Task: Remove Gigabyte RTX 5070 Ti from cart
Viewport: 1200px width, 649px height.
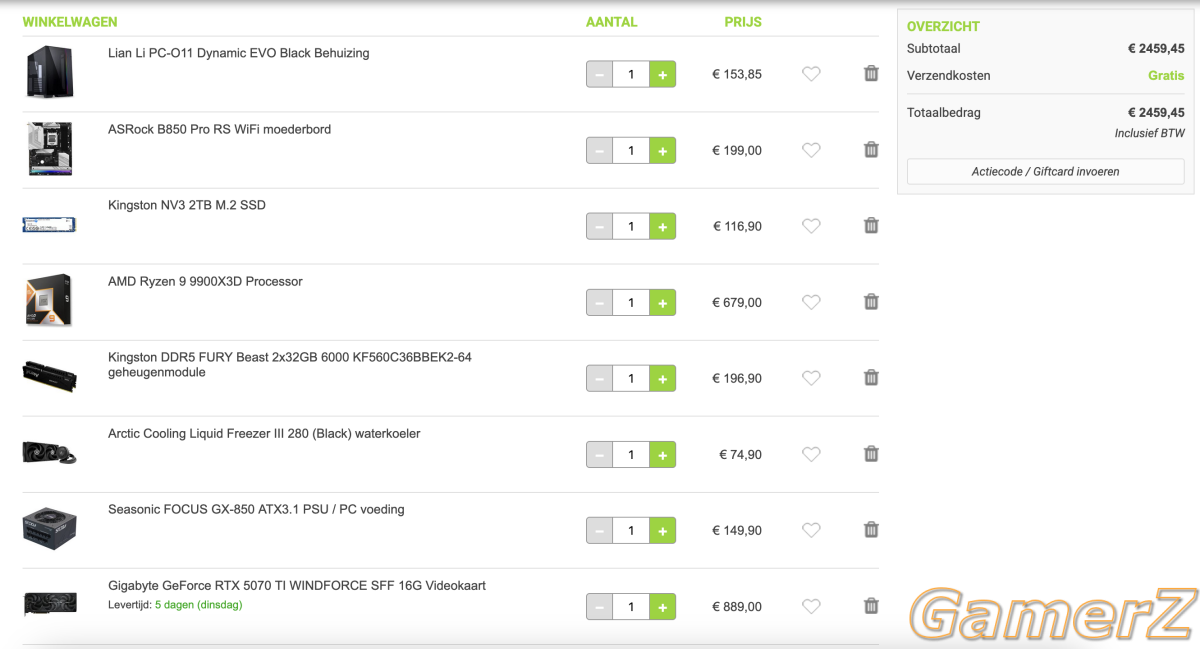Action: (x=871, y=606)
